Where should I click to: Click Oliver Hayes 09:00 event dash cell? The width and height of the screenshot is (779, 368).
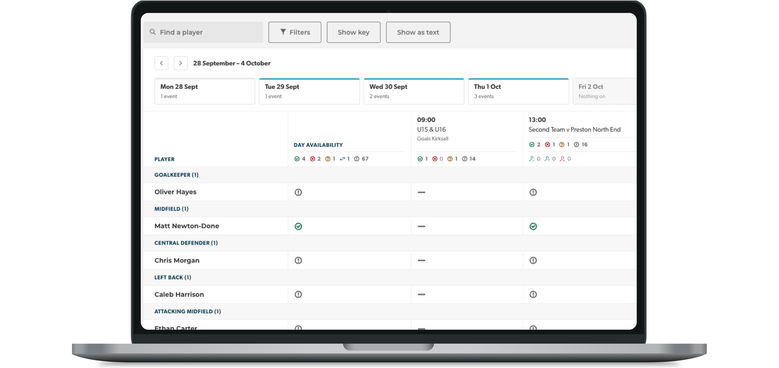[421, 192]
